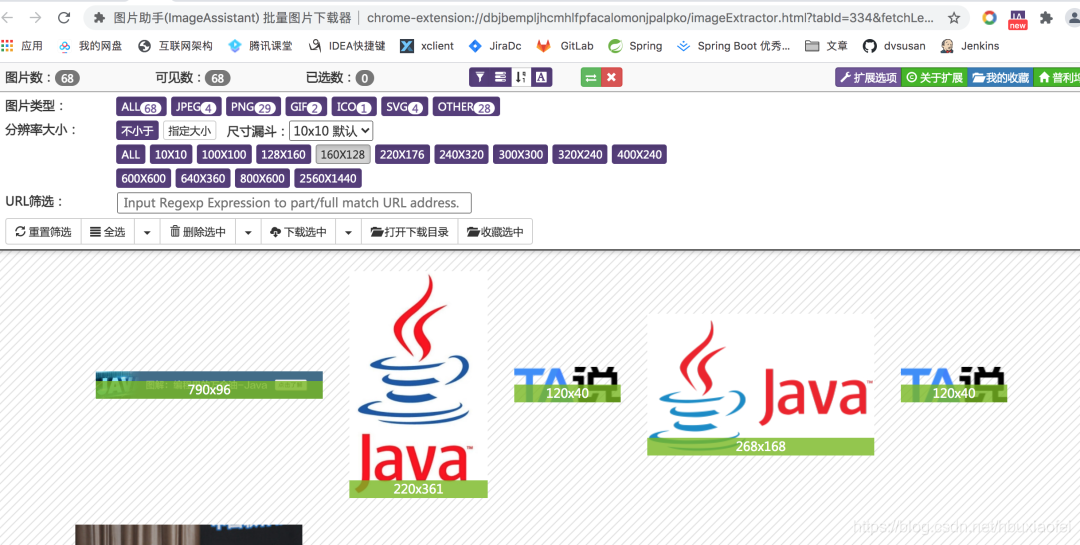Viewport: 1080px width, 545px height.
Task: Select the 128X160 resolution filter
Action: 284,154
